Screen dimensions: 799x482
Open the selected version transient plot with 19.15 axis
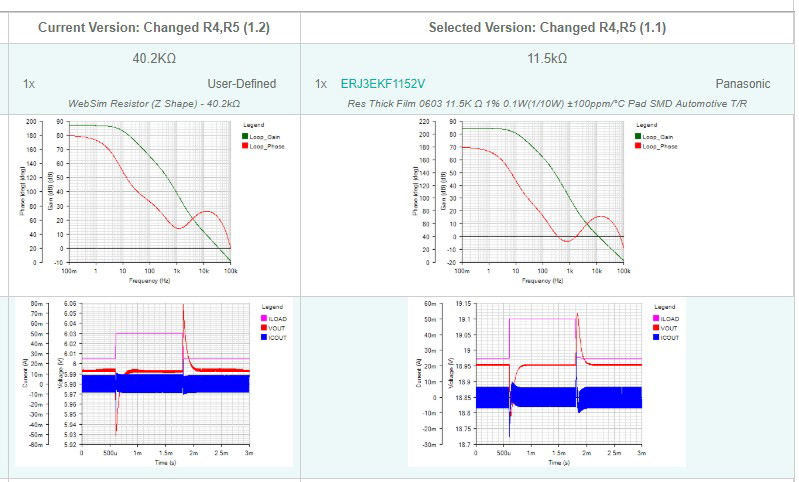click(547, 383)
